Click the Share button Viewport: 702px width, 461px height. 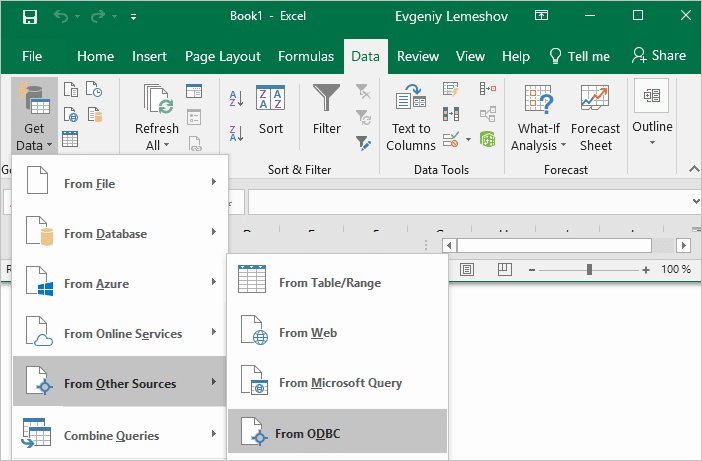pos(658,56)
